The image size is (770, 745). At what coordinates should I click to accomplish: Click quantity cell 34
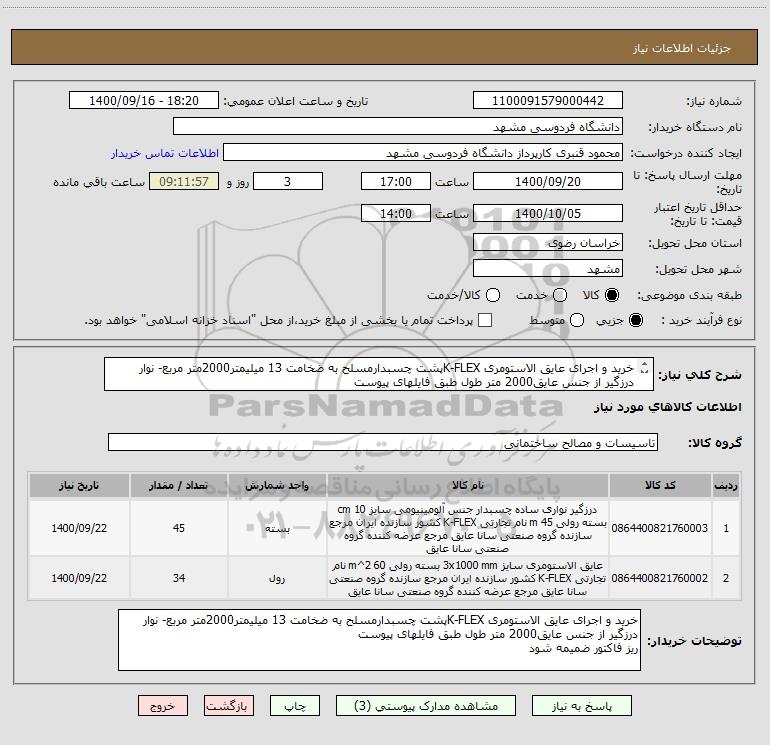pyautogui.click(x=178, y=578)
